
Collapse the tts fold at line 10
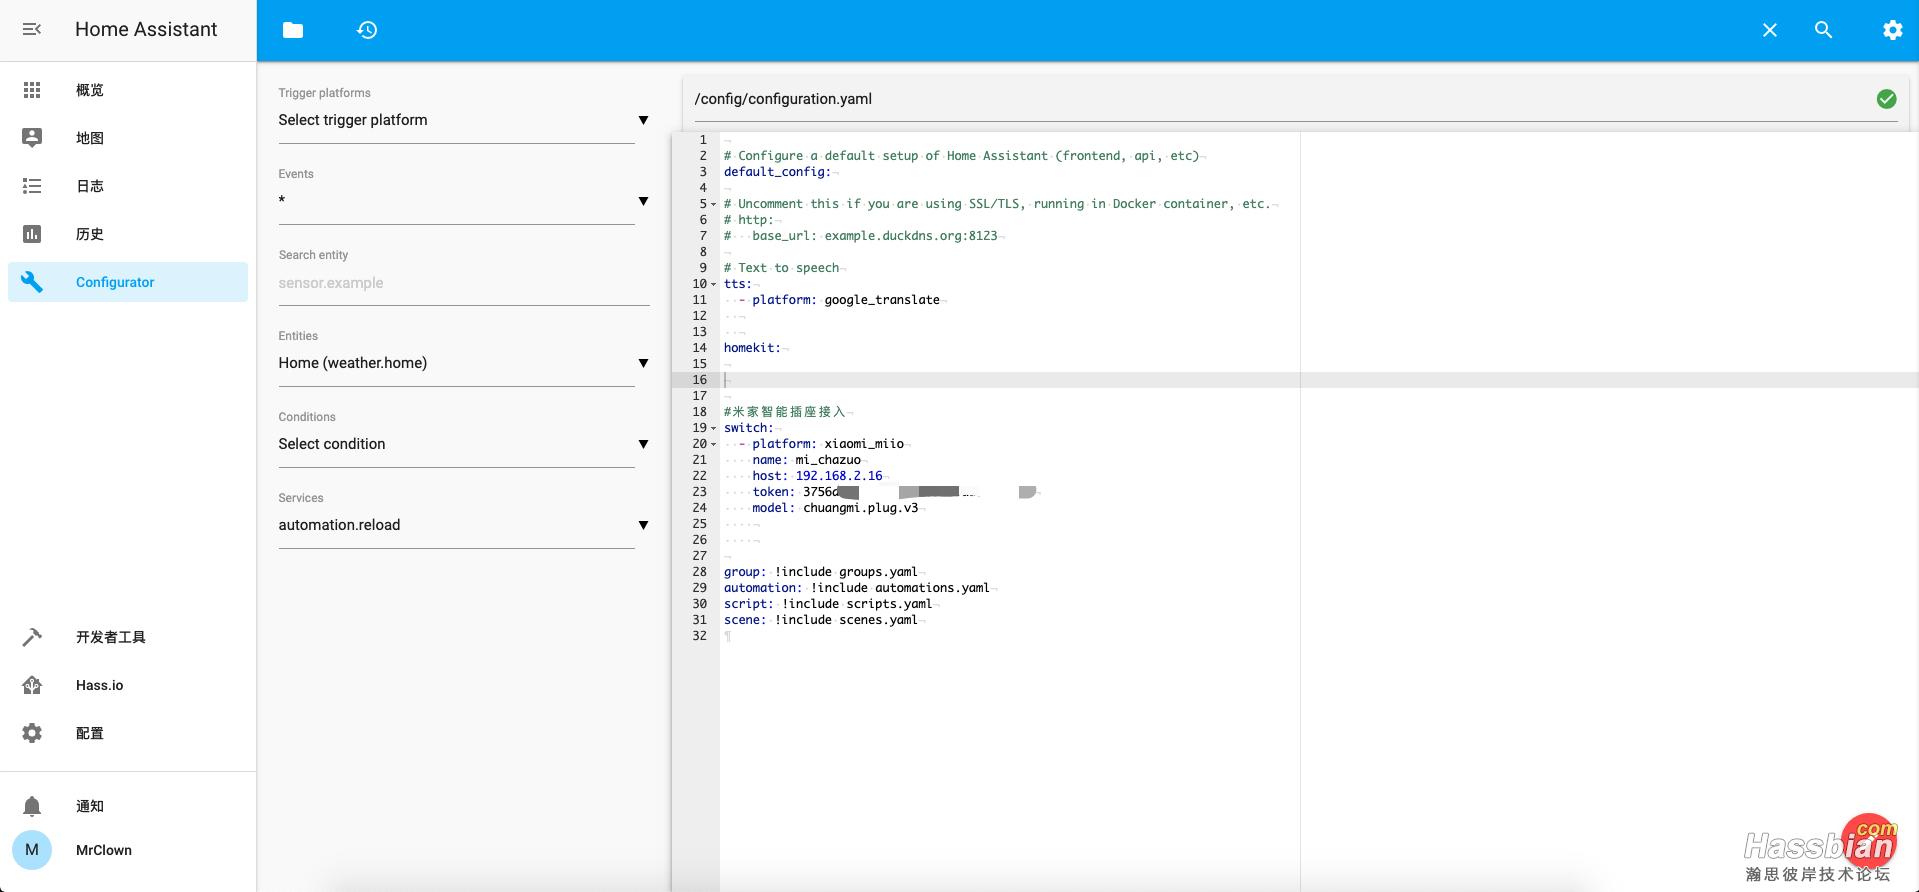713,284
